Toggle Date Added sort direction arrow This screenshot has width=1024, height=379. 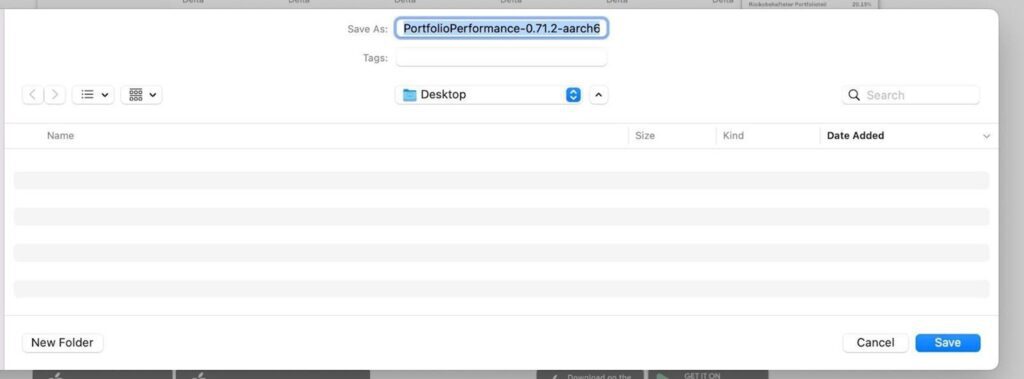(x=986, y=136)
